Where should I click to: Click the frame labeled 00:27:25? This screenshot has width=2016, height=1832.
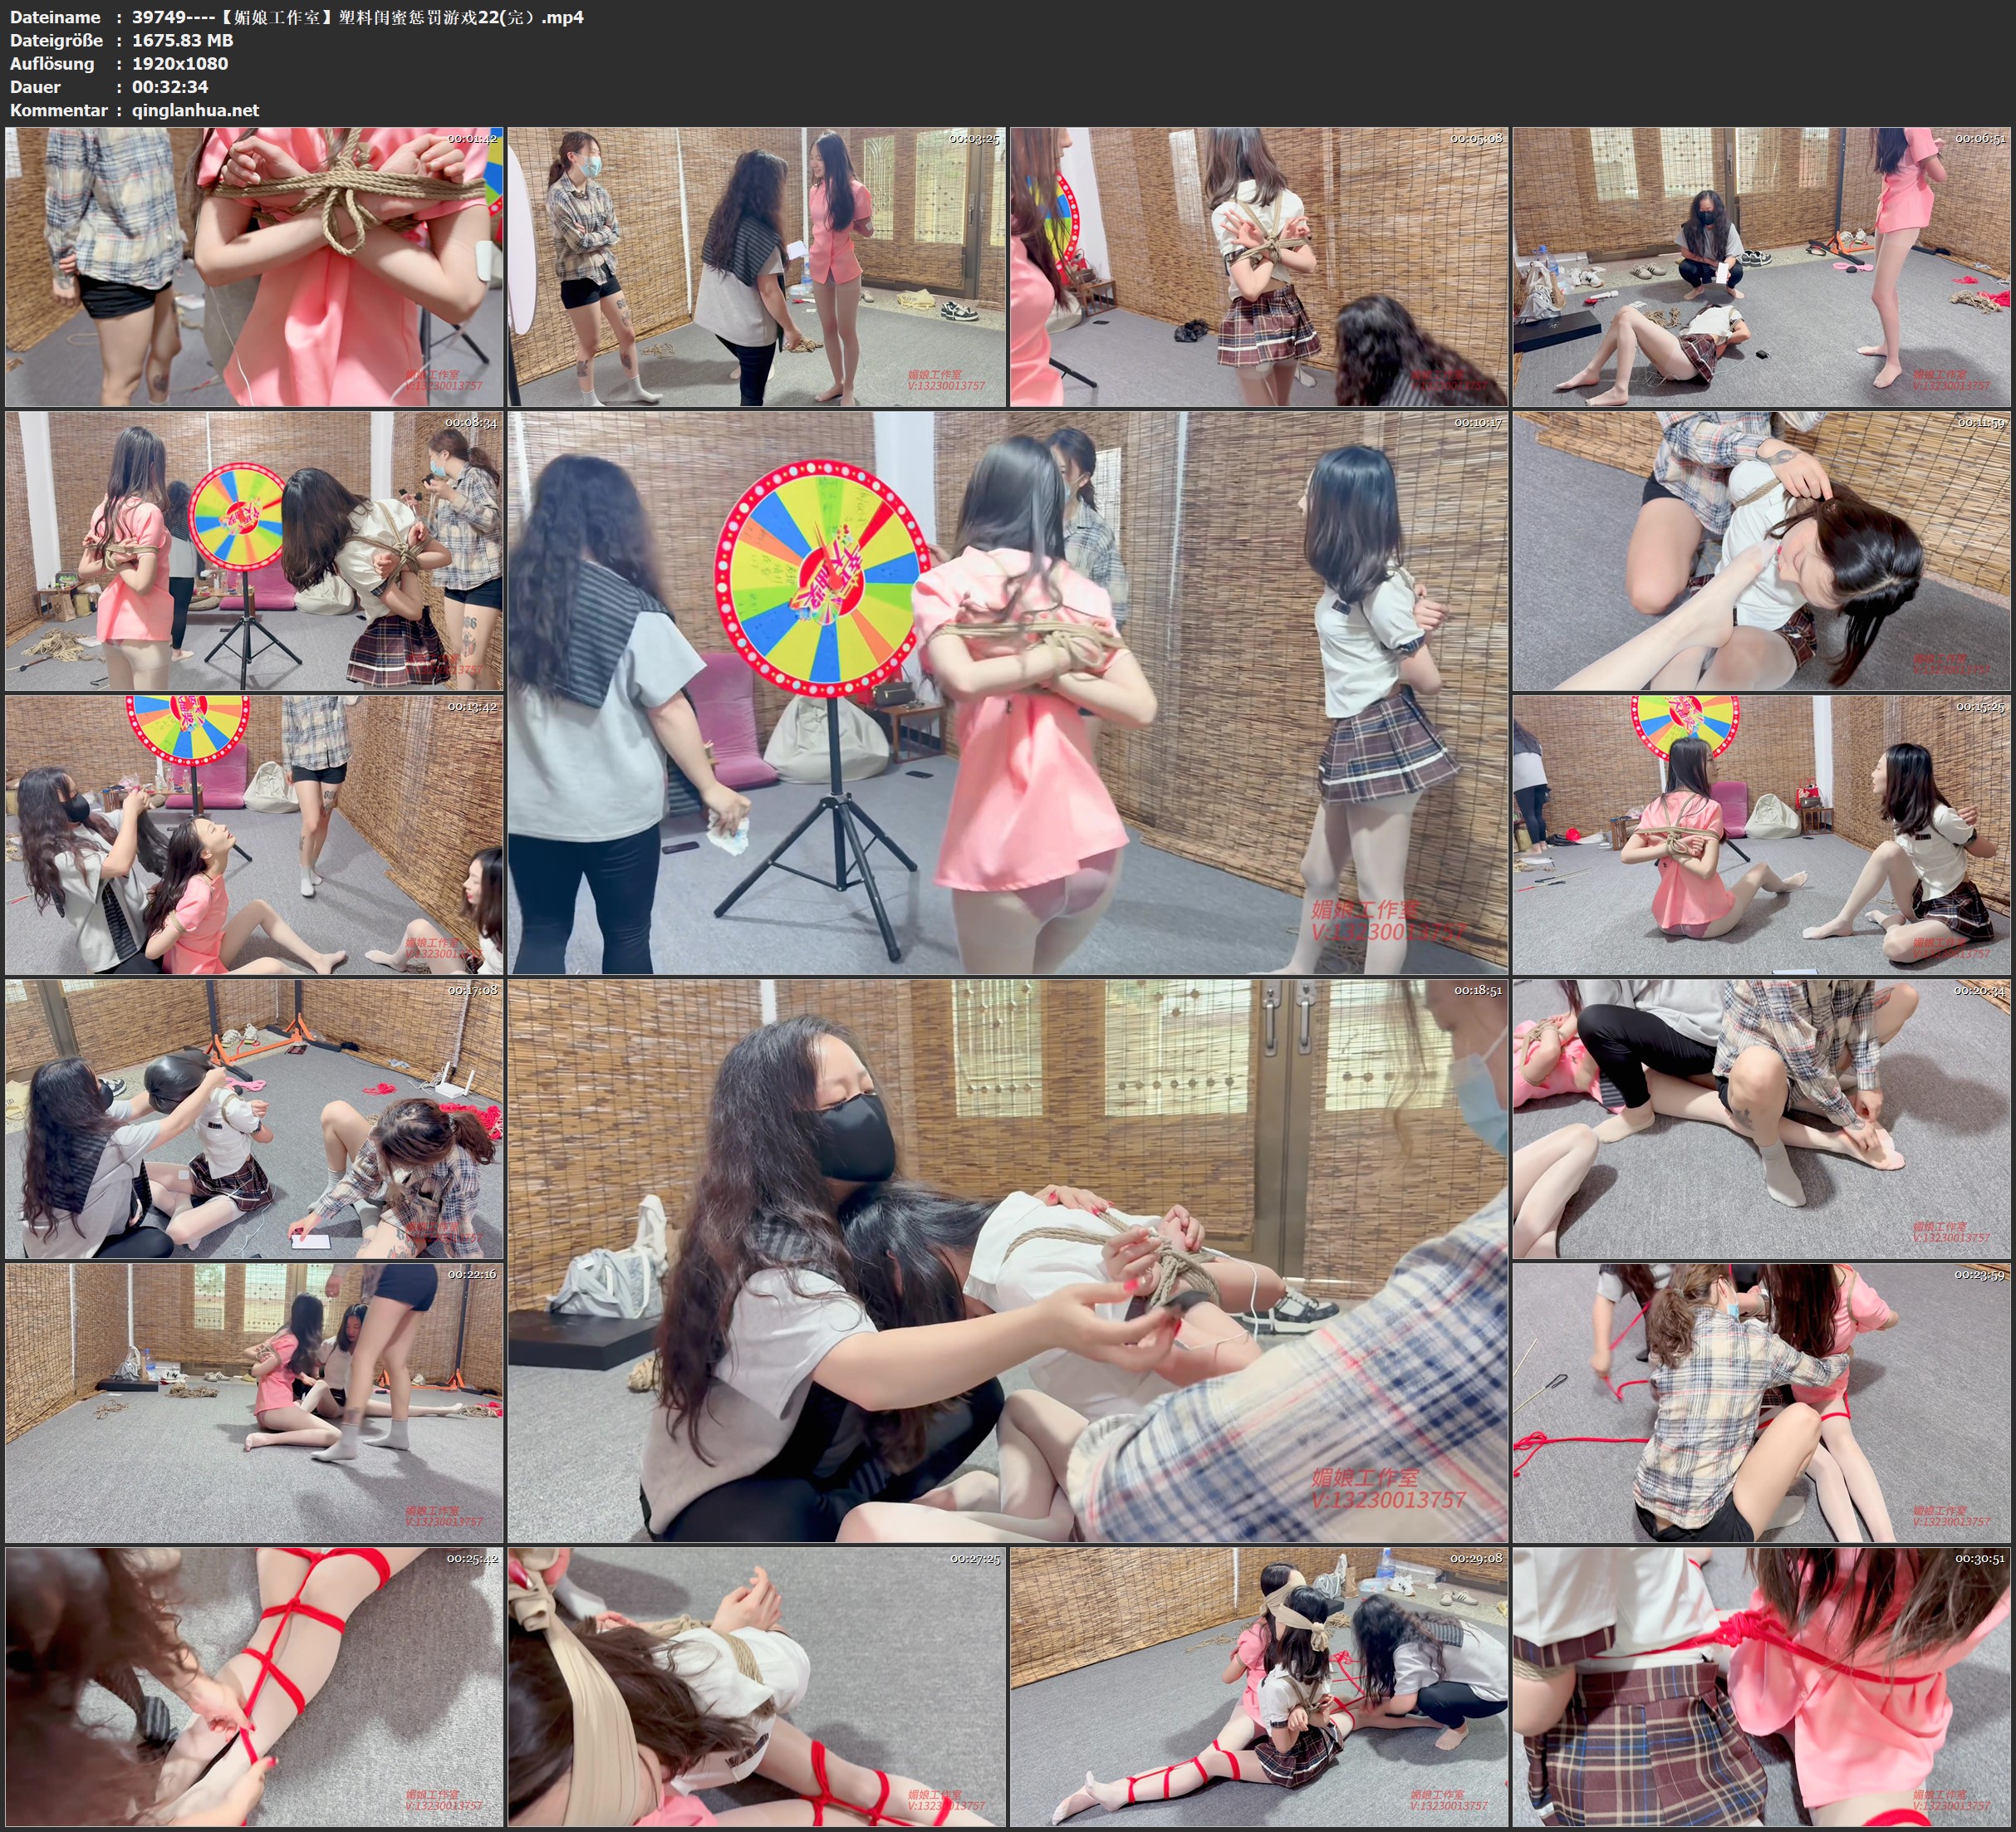757,1687
